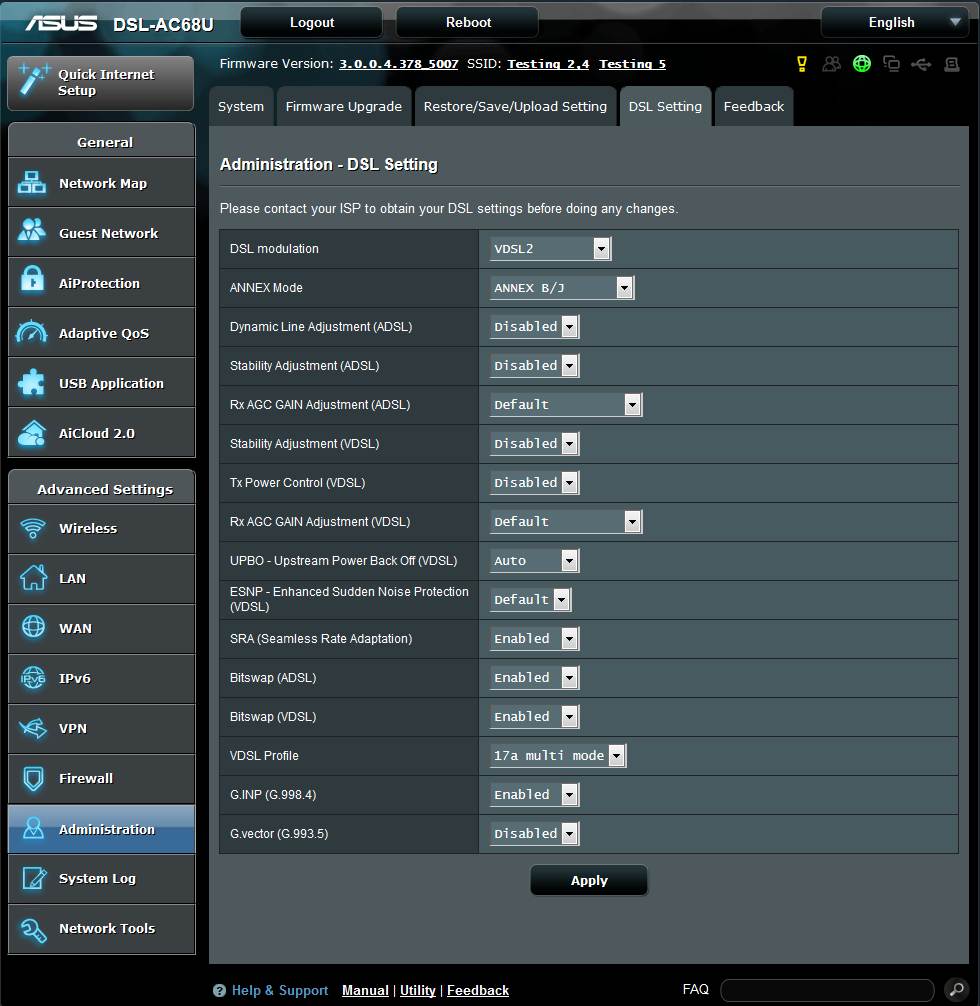Click the Firewall shield icon
This screenshot has width=980, height=1006.
point(33,778)
